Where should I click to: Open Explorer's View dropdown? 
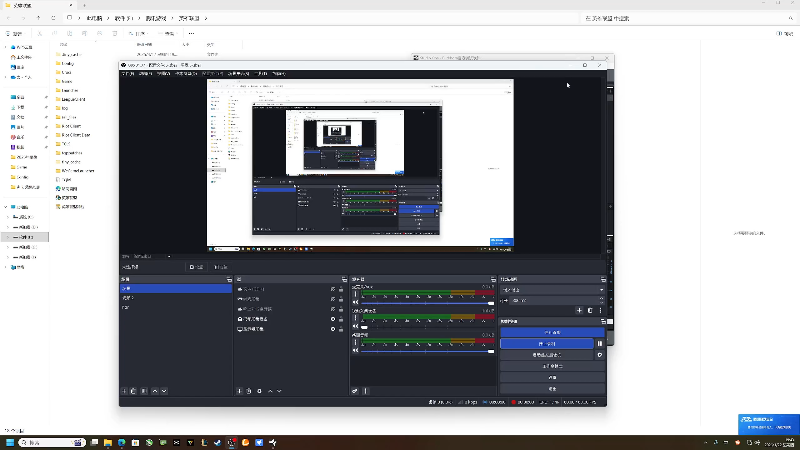pyautogui.click(x=167, y=34)
